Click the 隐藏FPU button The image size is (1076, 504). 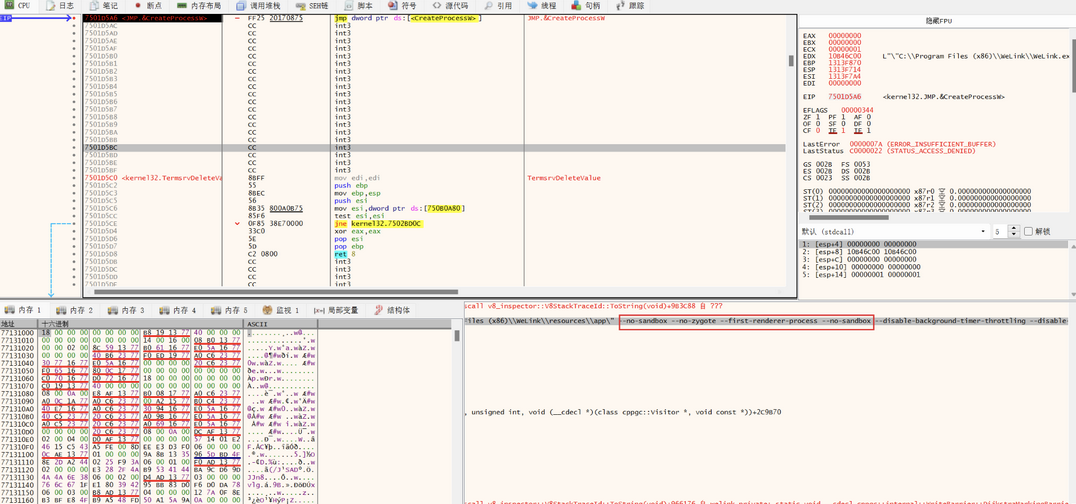[x=937, y=21]
